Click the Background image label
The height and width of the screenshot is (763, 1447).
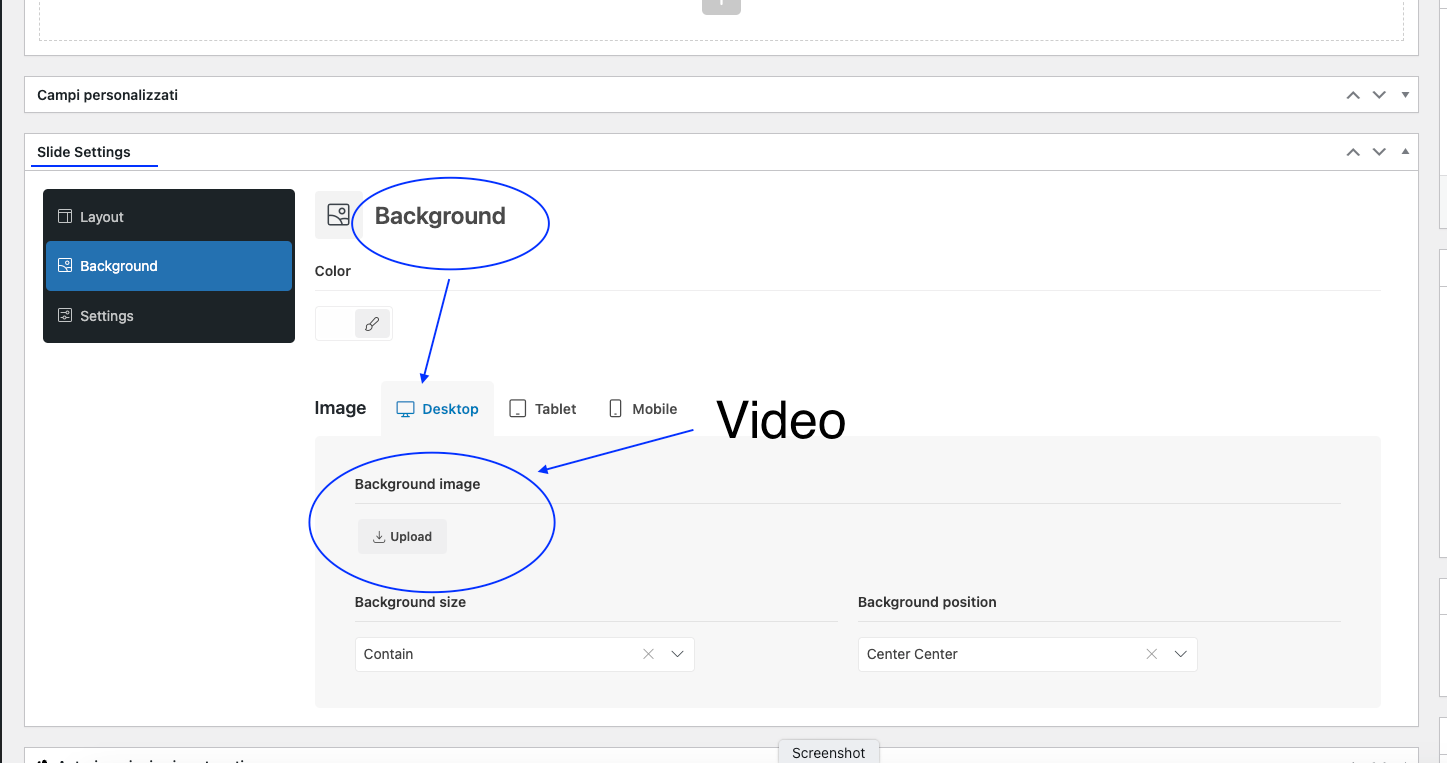(x=417, y=484)
